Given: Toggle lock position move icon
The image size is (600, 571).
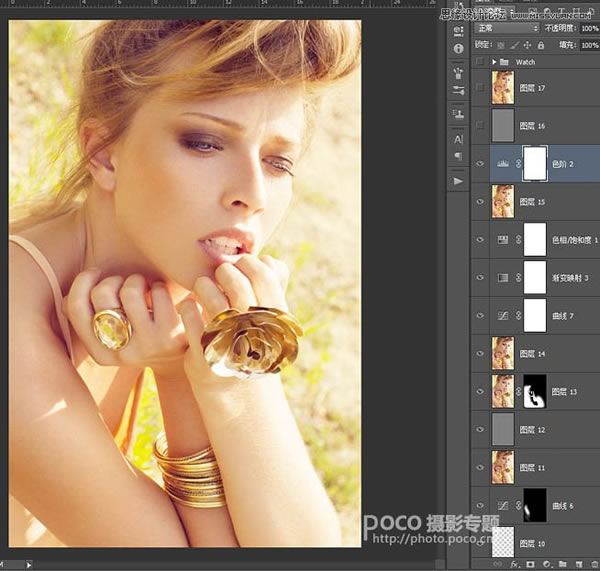Looking at the screenshot, I should tap(527, 46).
